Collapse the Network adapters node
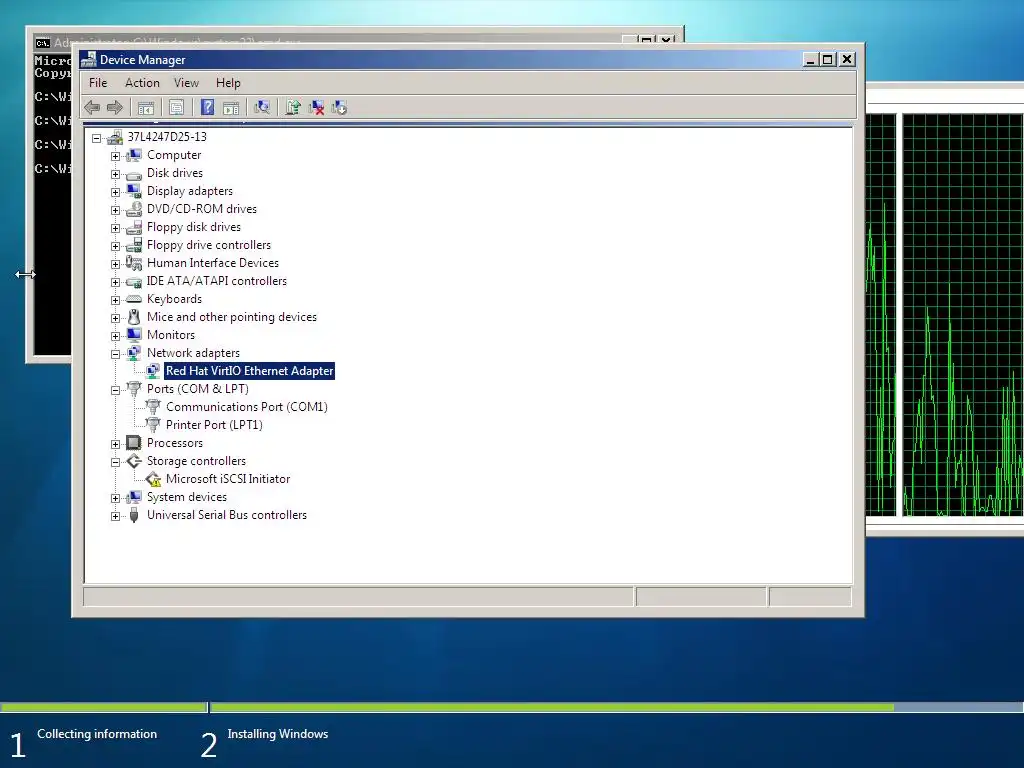 [116, 354]
